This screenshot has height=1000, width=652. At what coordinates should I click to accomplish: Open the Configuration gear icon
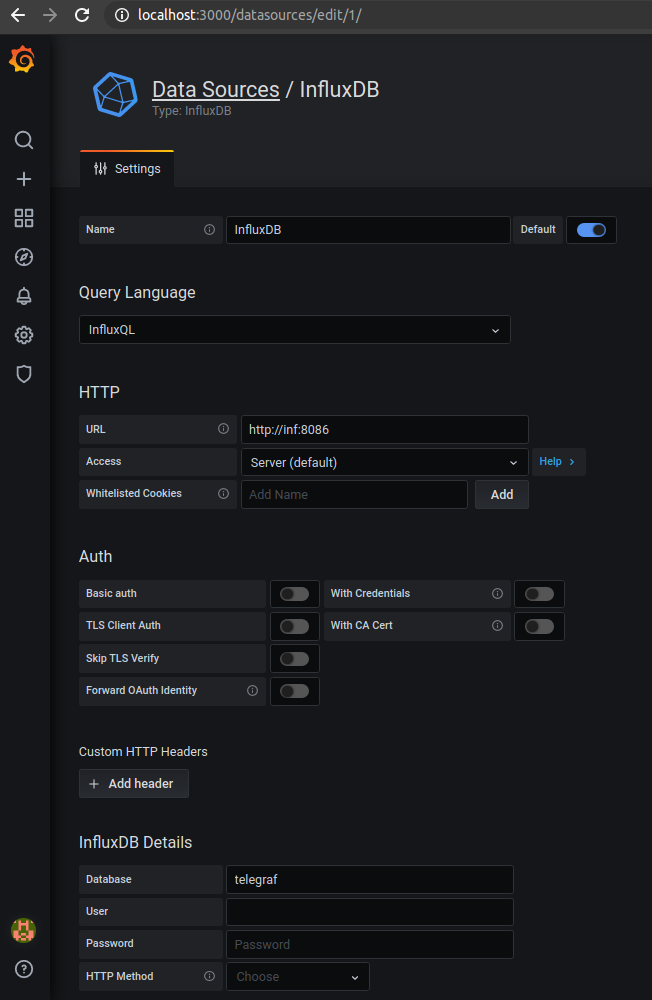24,335
